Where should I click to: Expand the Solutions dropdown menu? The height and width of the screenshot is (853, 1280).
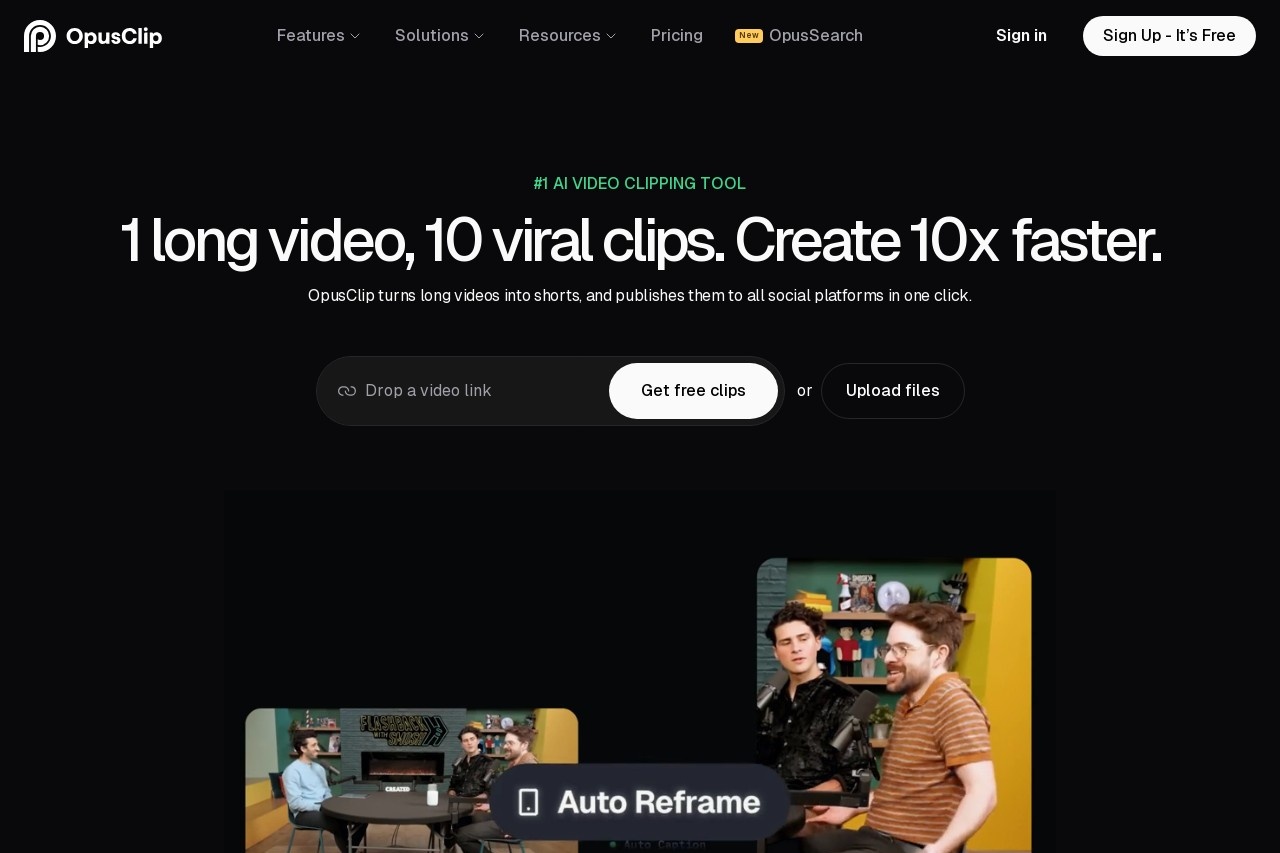pyautogui.click(x=431, y=36)
